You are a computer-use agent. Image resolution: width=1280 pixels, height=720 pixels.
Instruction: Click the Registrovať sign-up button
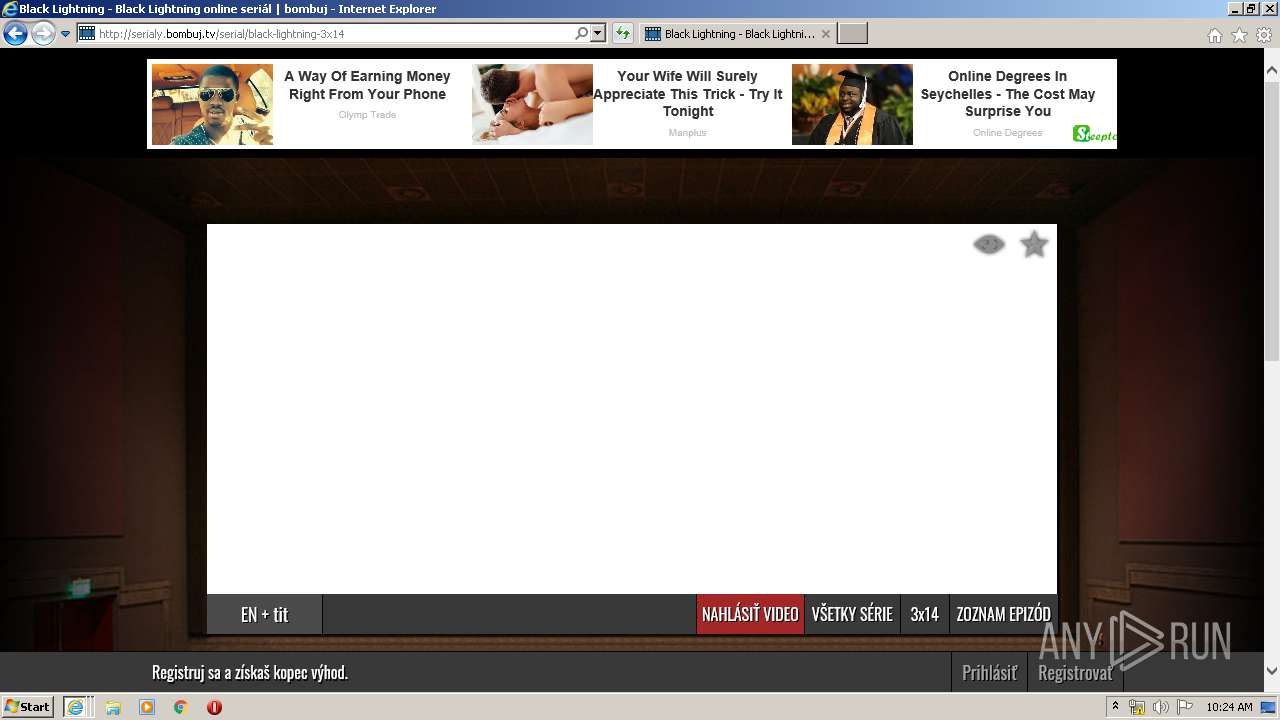point(1075,673)
